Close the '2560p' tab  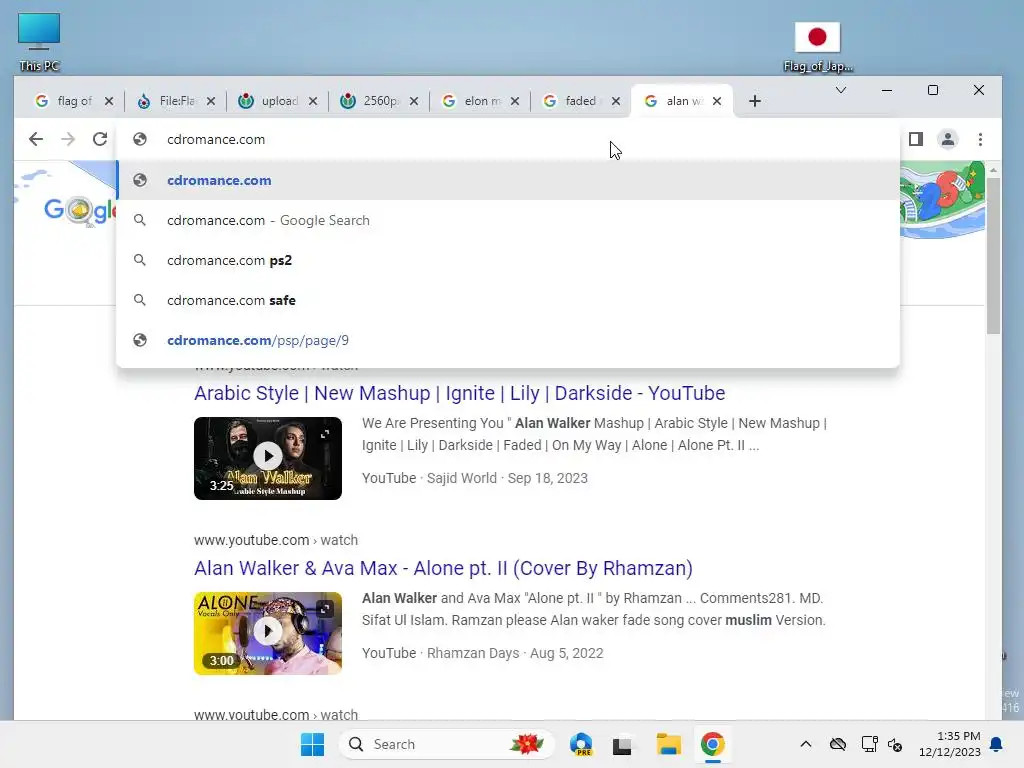[414, 101]
